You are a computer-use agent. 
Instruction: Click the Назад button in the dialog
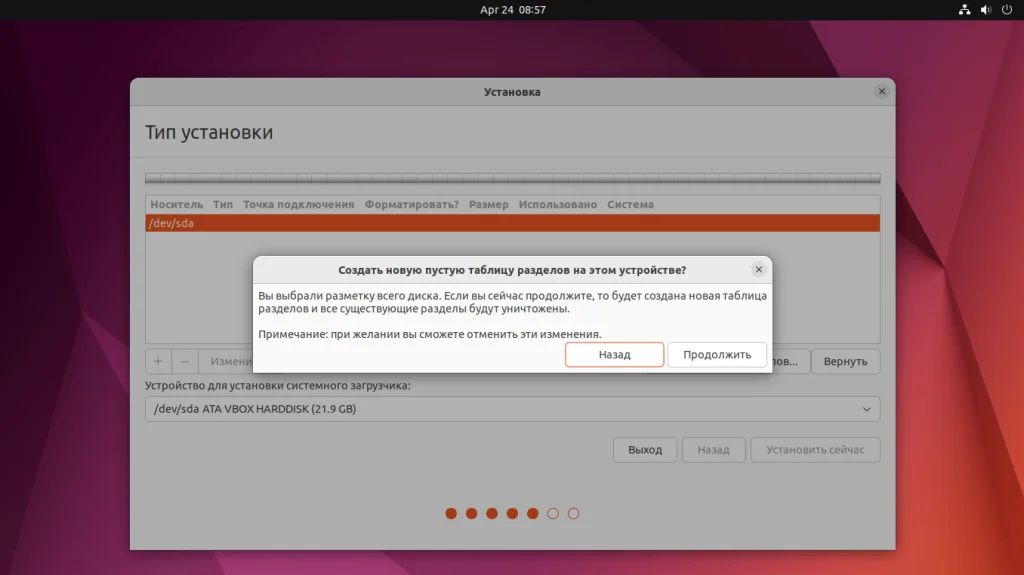coord(614,355)
